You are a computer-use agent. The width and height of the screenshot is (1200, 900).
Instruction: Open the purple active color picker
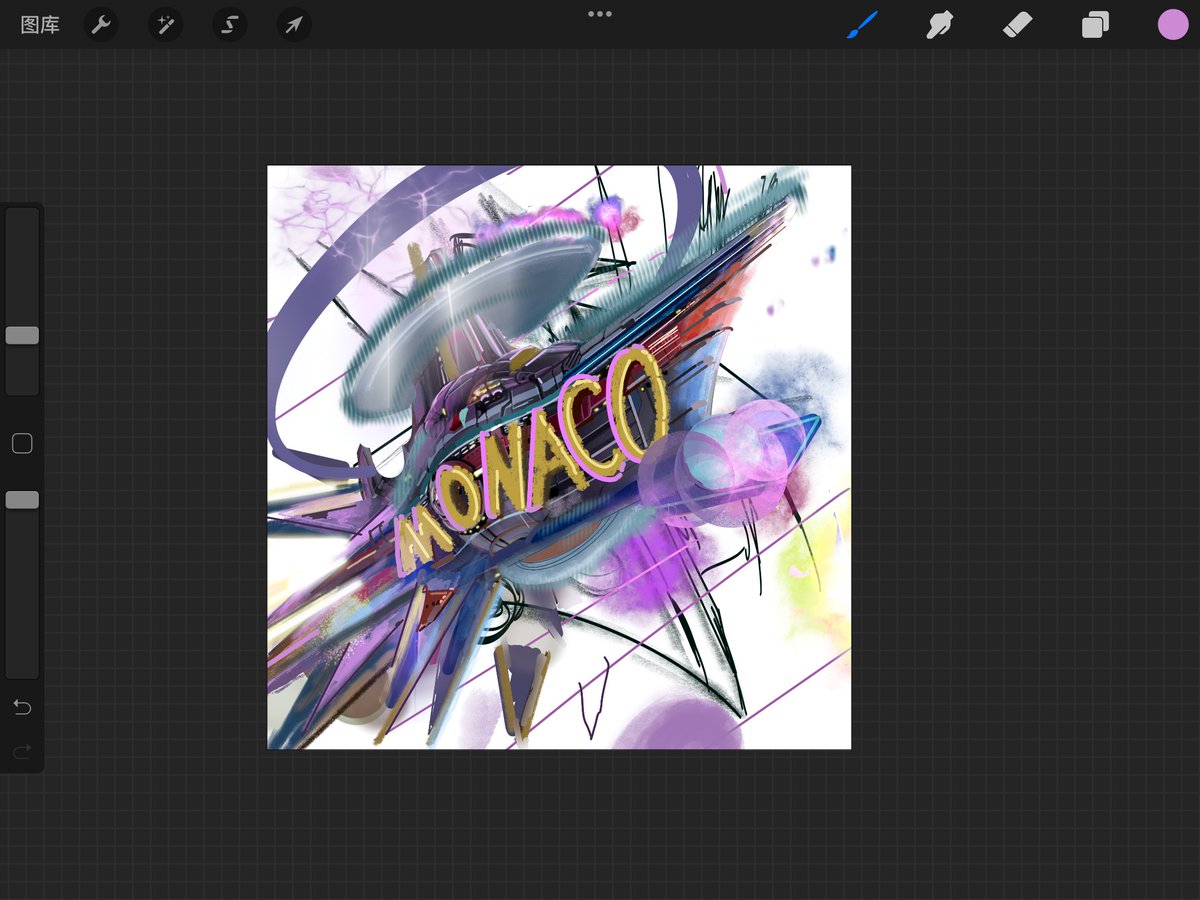pos(1173,25)
